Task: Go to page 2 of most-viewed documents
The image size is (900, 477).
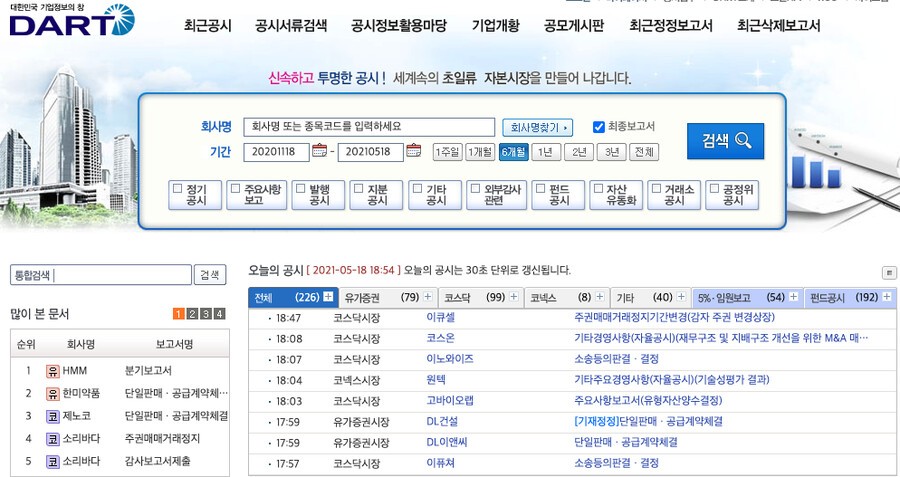Action: 192,313
